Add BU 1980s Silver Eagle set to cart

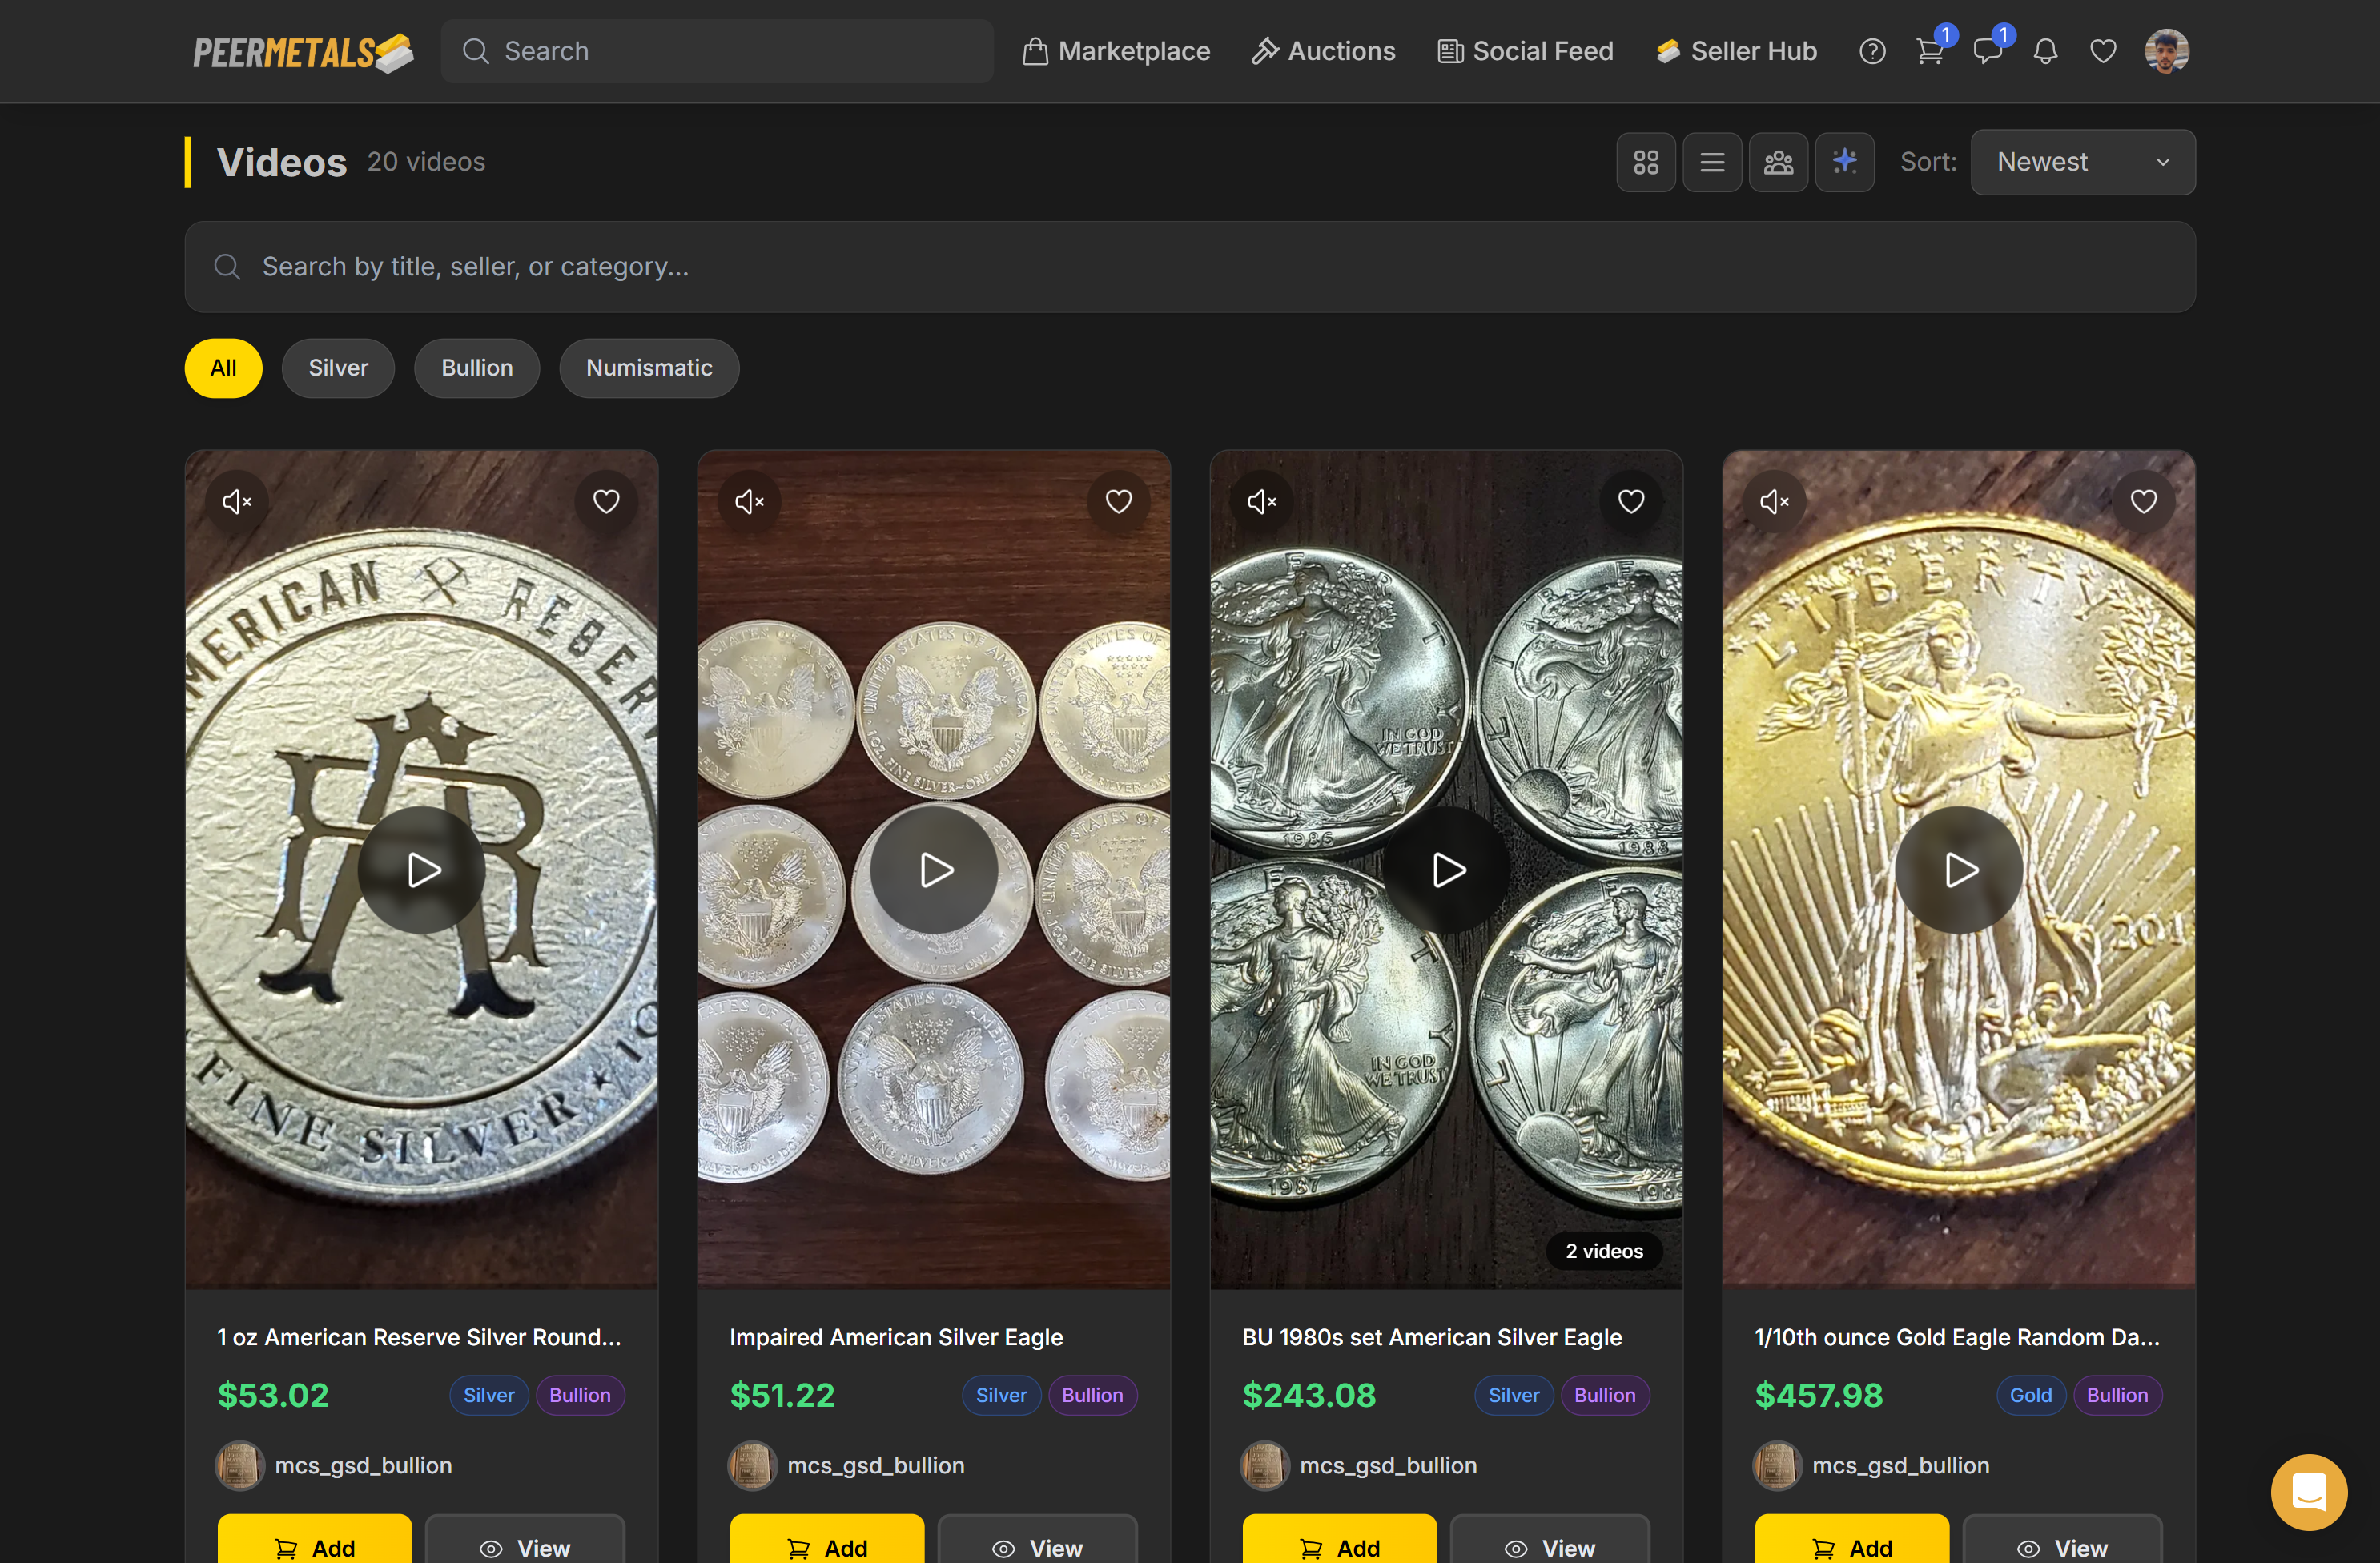click(x=1339, y=1546)
